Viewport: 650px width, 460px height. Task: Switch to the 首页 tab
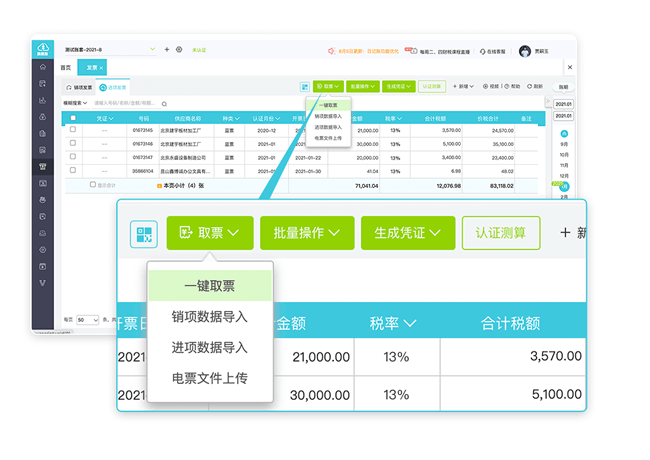[x=66, y=68]
